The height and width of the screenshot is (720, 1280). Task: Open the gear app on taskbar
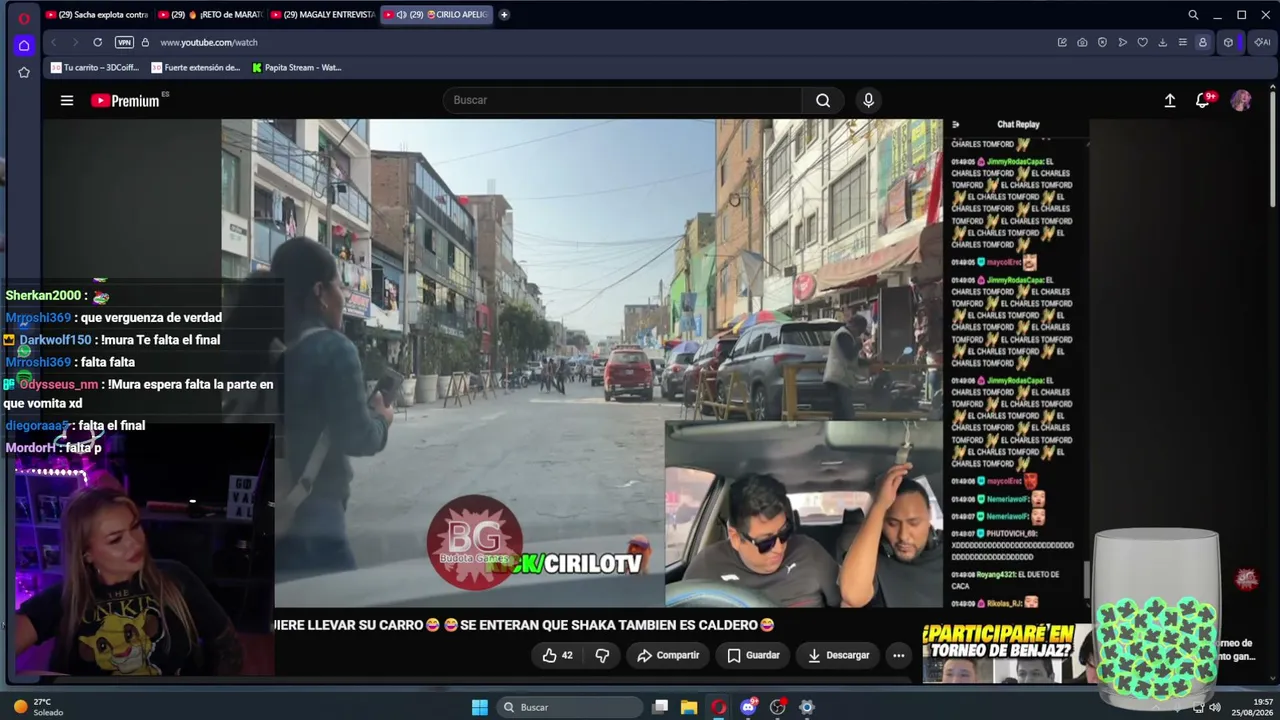click(807, 707)
